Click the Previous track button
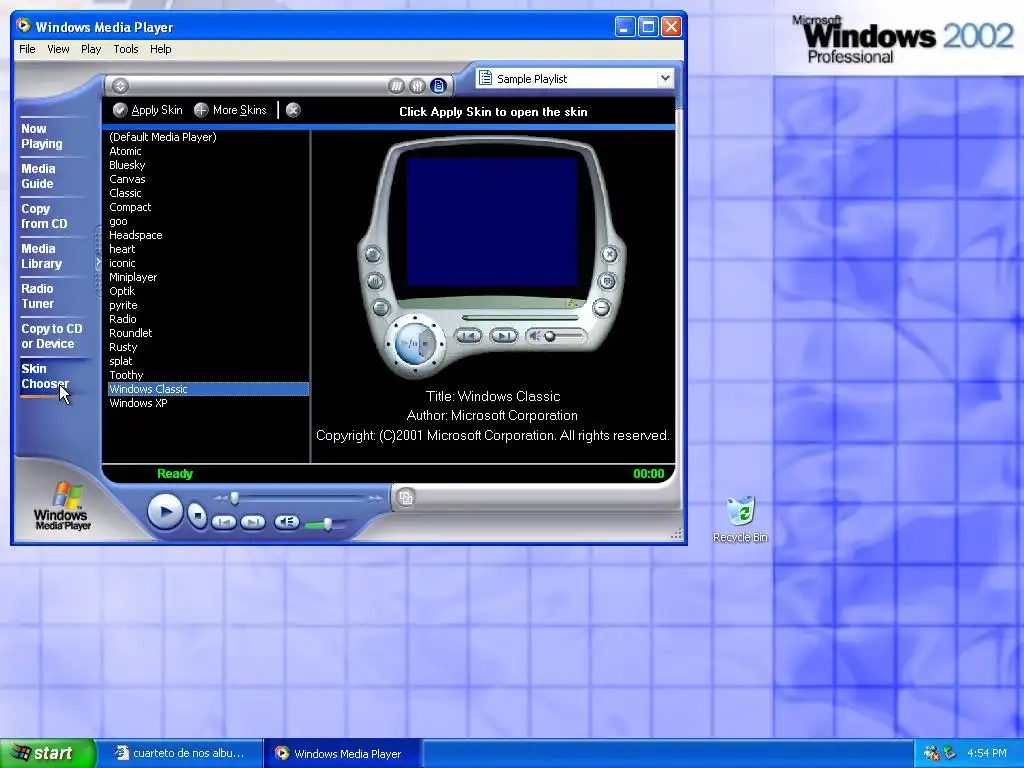This screenshot has width=1024, height=768. (x=223, y=522)
